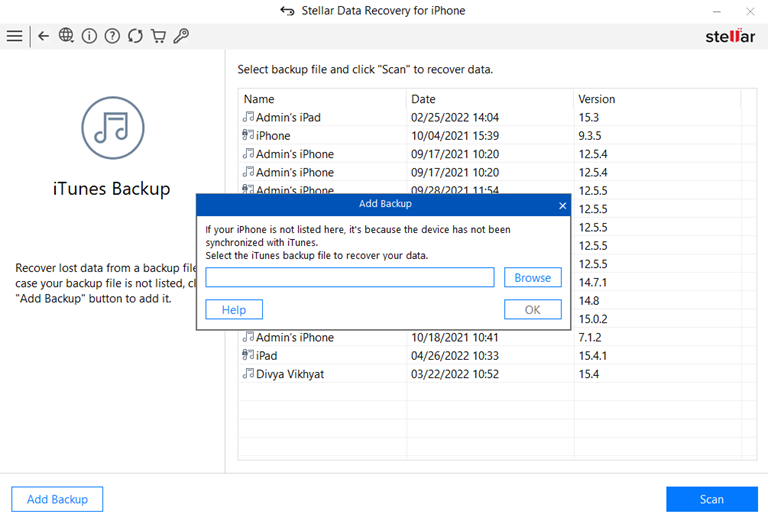Click version "15.0.2"
The height and width of the screenshot is (524, 768).
tap(593, 319)
